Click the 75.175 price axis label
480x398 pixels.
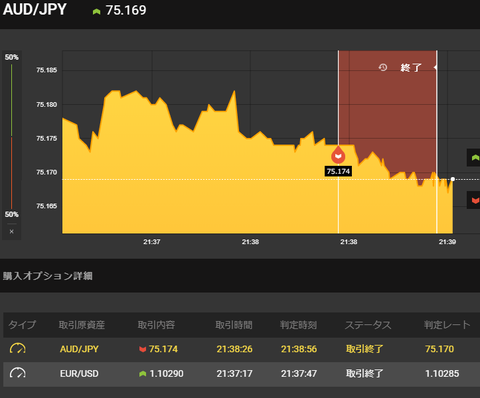[47, 138]
